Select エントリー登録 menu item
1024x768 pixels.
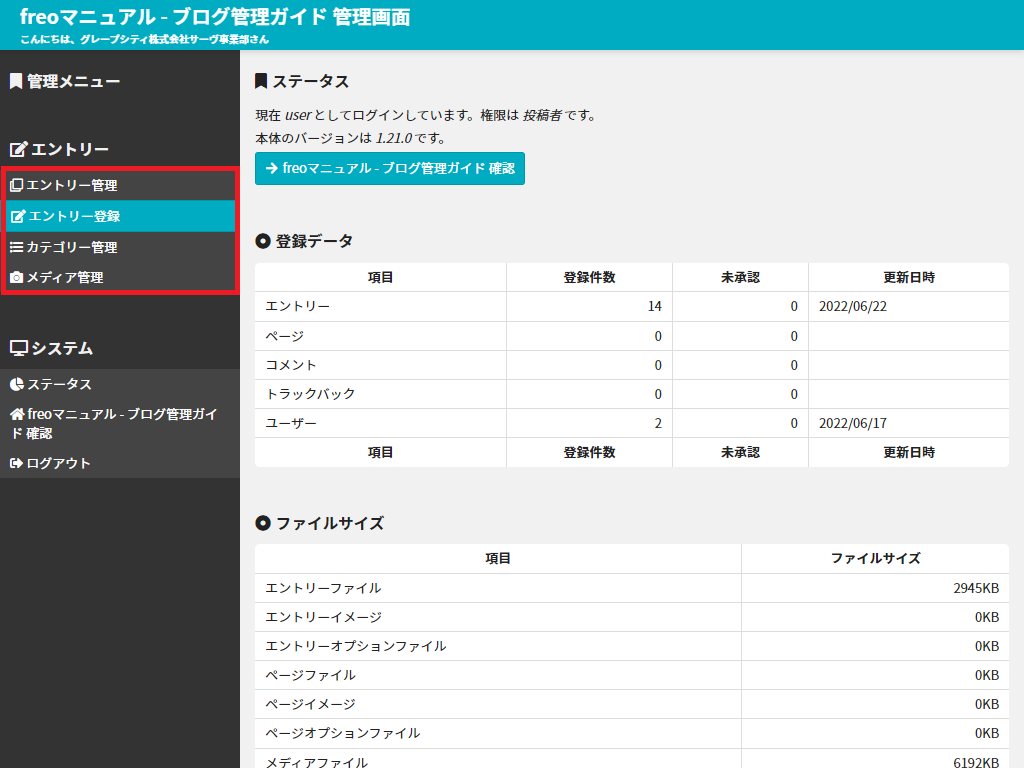point(120,216)
